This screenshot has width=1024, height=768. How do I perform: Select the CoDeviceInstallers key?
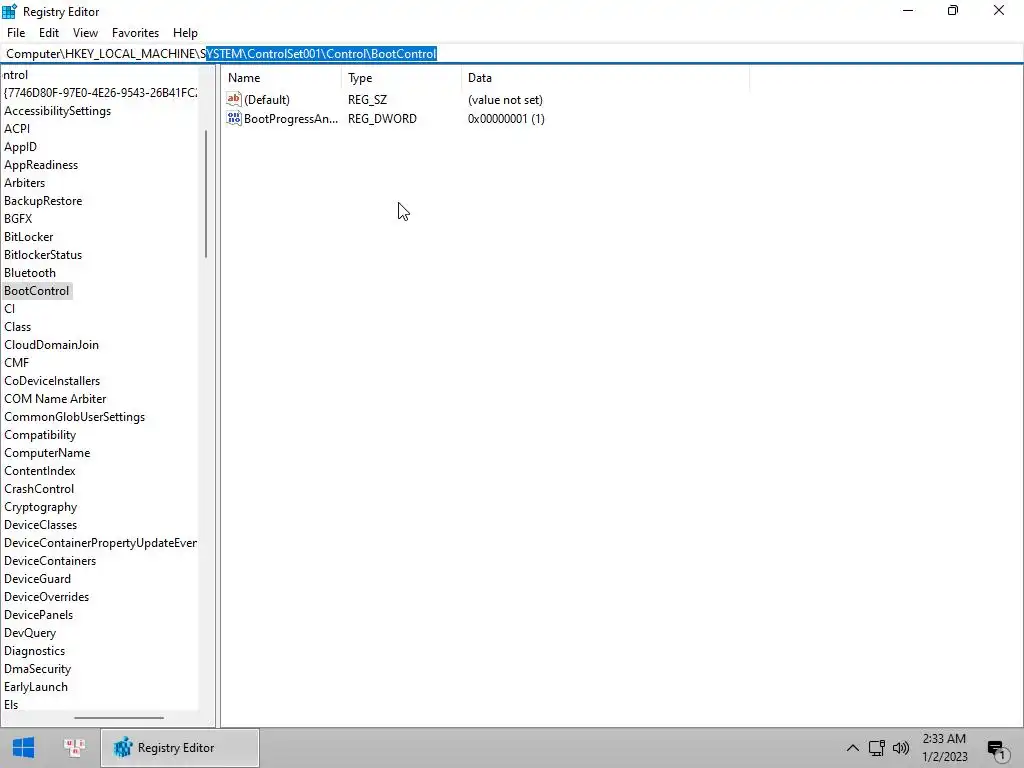52,381
